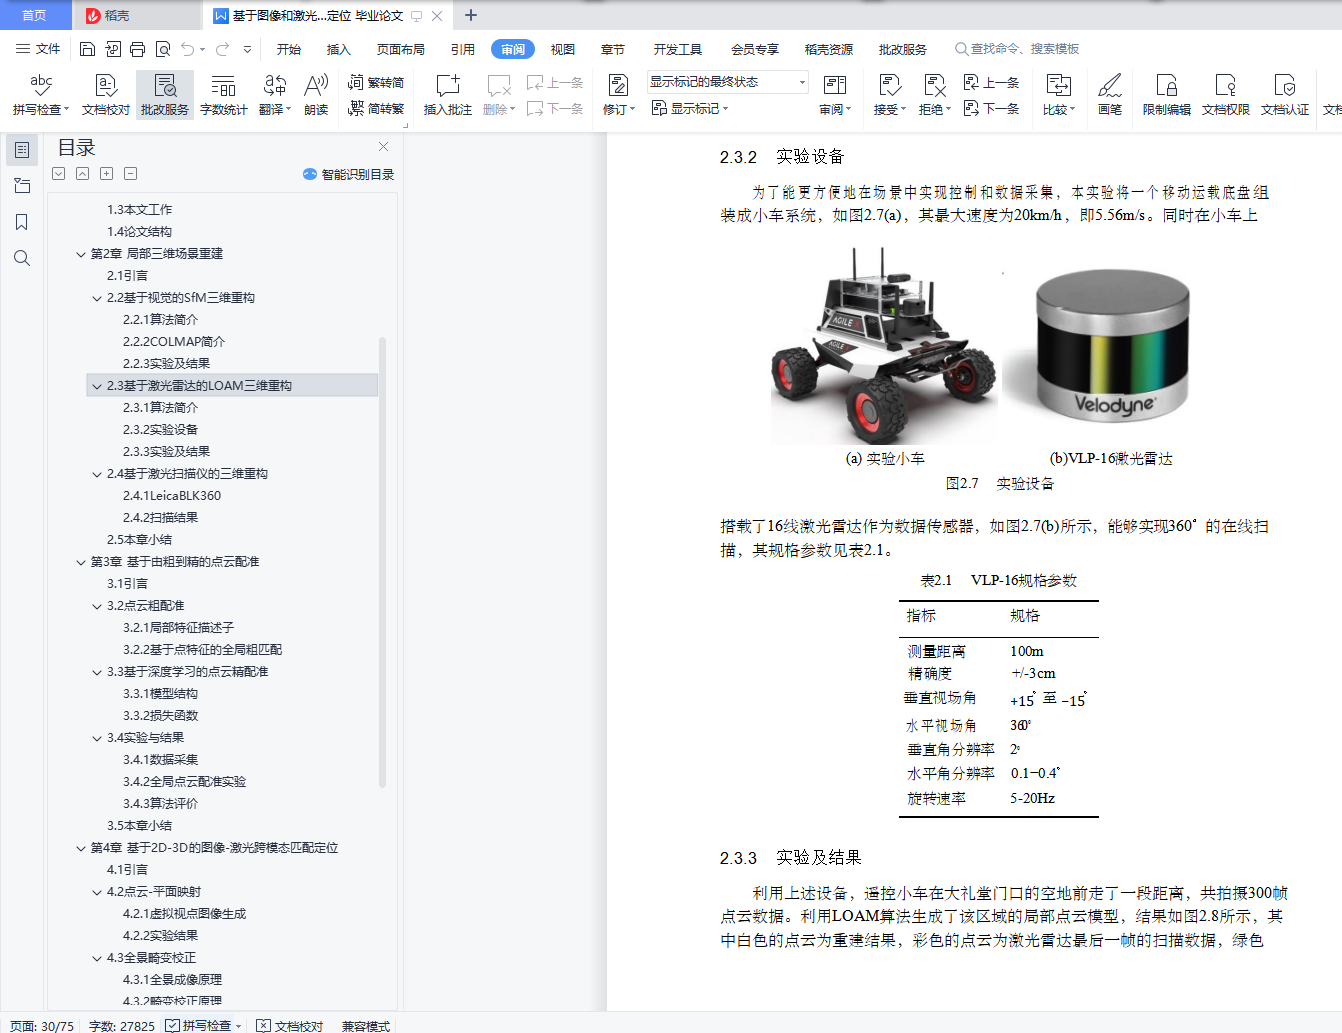This screenshot has height=1033, width=1342.
Task: Jump to 4.2.1虚拟视点图像生成 in outline
Action: (x=184, y=914)
